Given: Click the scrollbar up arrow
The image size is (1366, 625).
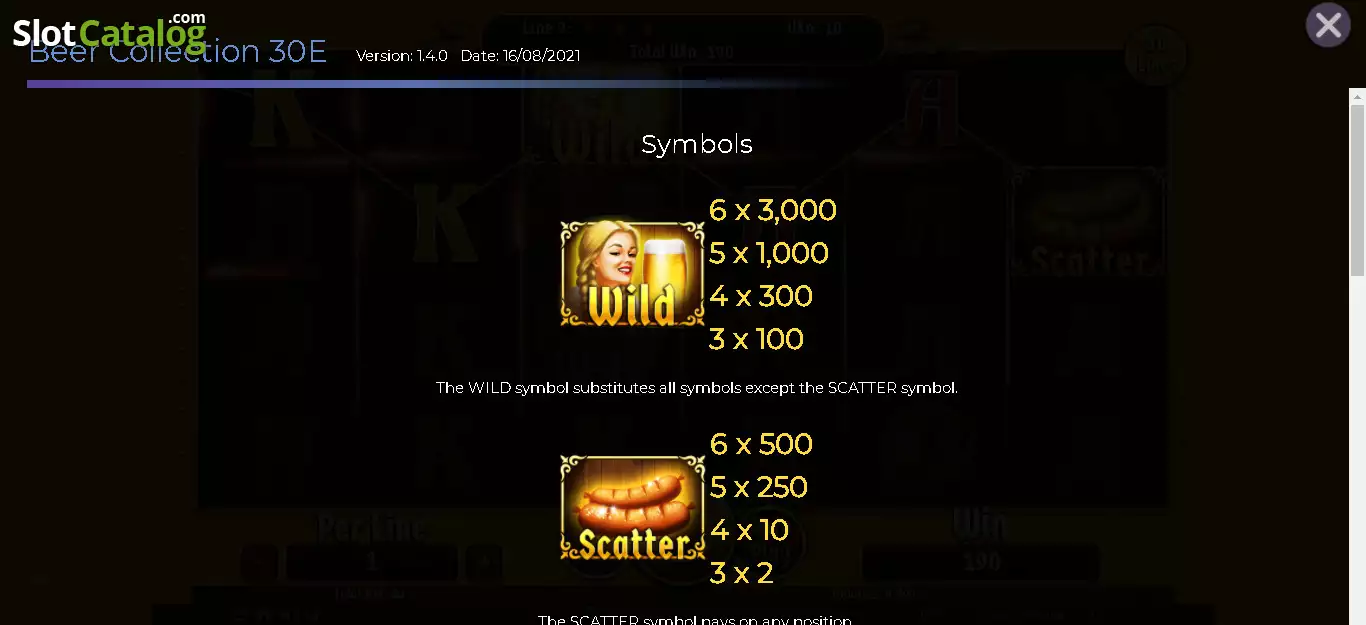Looking at the screenshot, I should tap(1357, 96).
